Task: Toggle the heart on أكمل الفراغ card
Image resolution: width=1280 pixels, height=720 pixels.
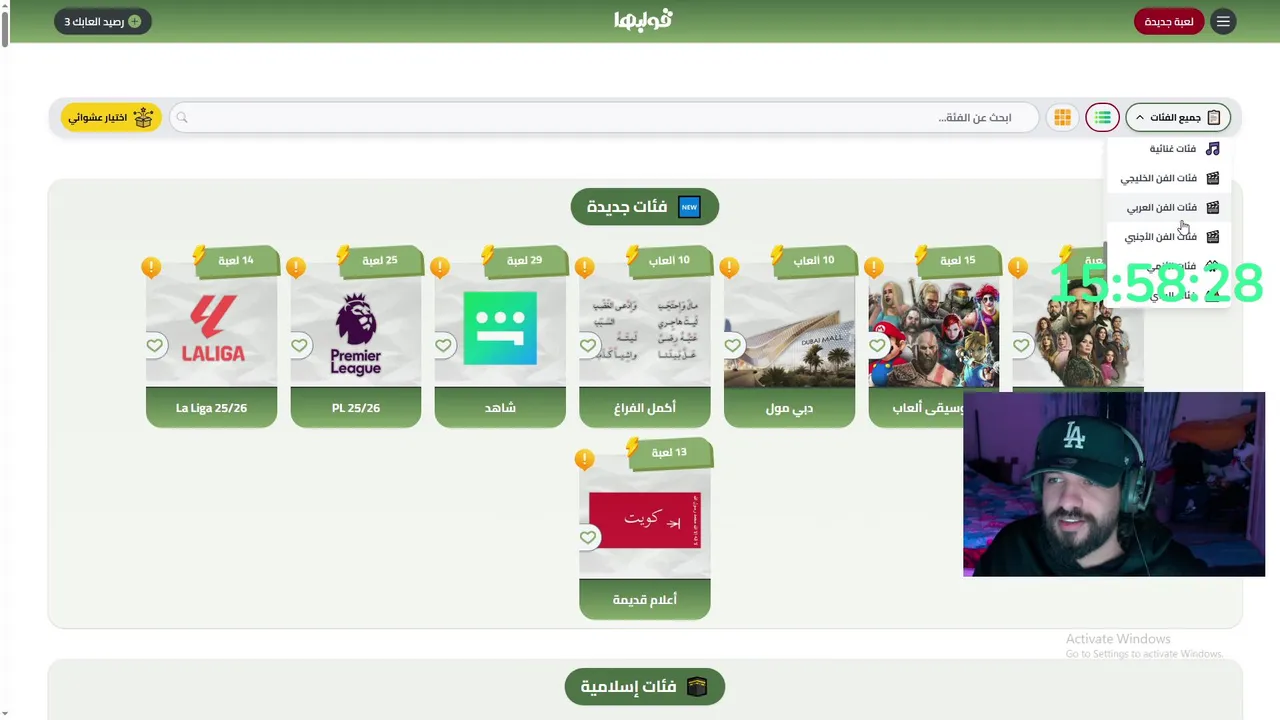Action: pyautogui.click(x=588, y=345)
